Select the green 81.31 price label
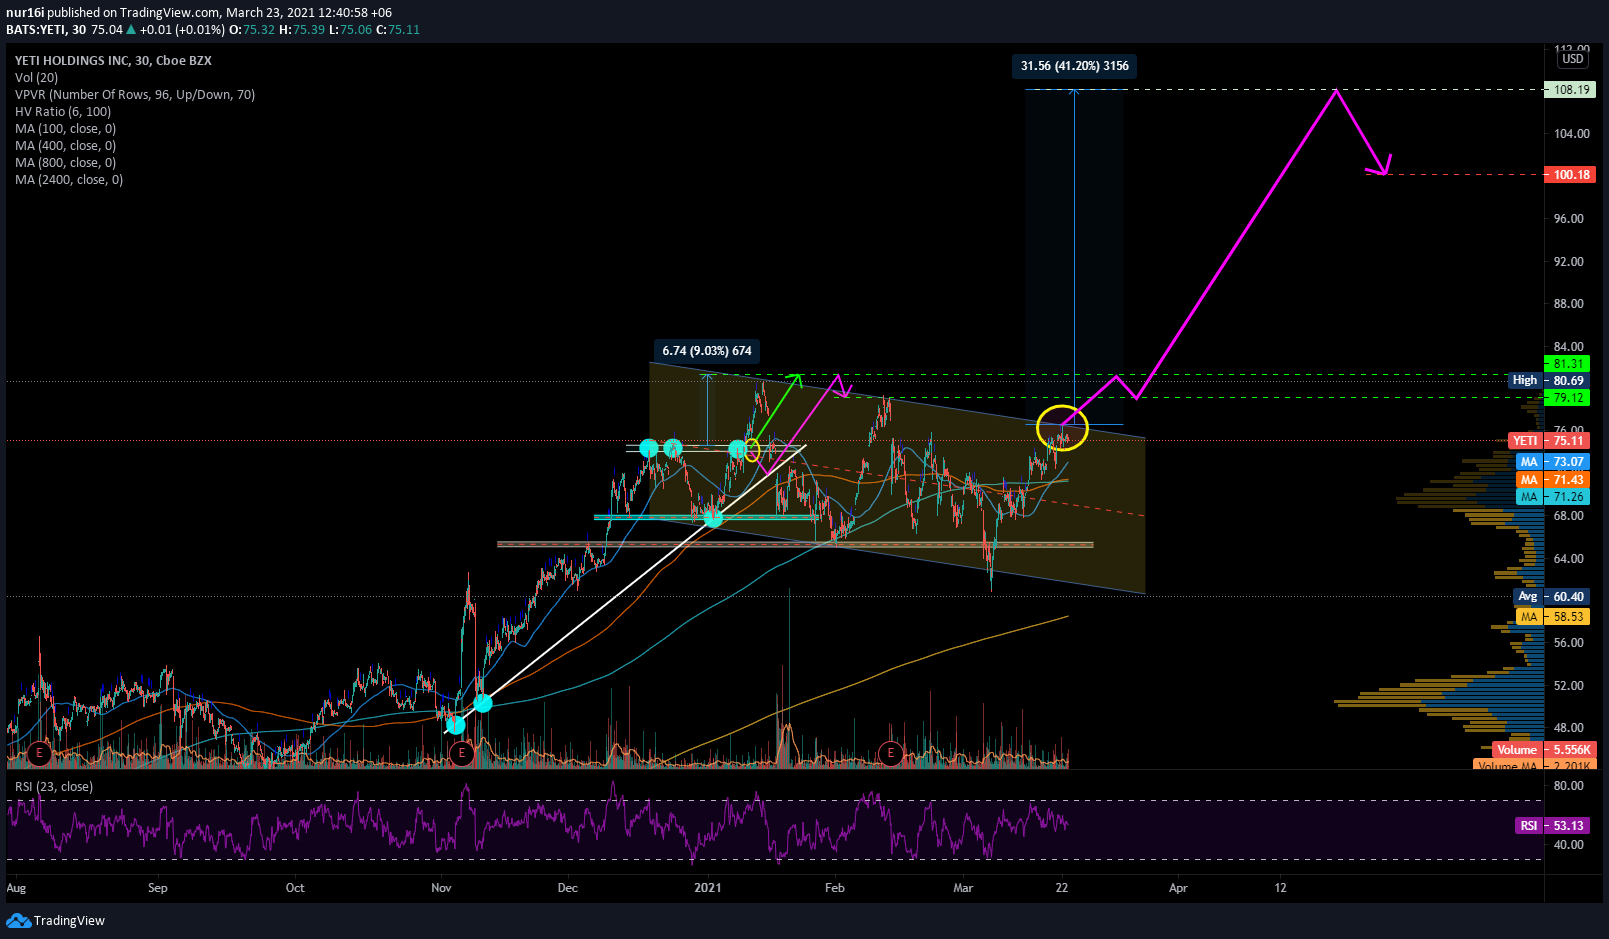 (1568, 364)
